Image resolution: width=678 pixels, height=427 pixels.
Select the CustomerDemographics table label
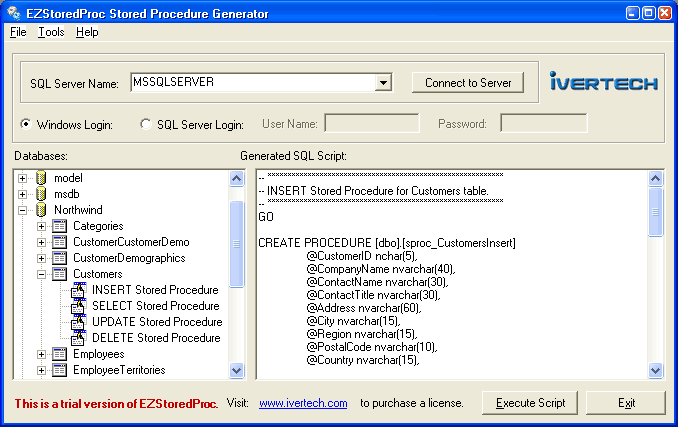pyautogui.click(x=129, y=258)
